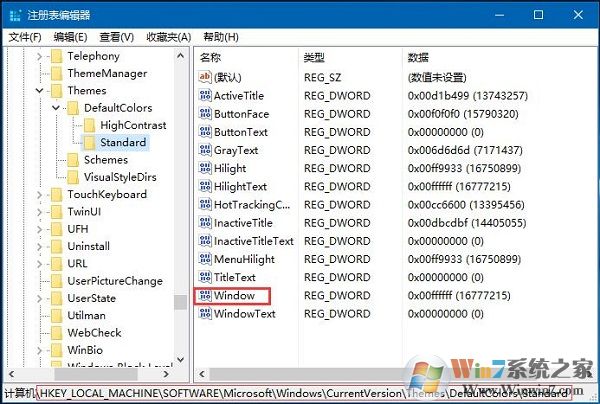Open the 收藏夹(A) menu
Screen dimensions: 600x404
[x=168, y=37]
